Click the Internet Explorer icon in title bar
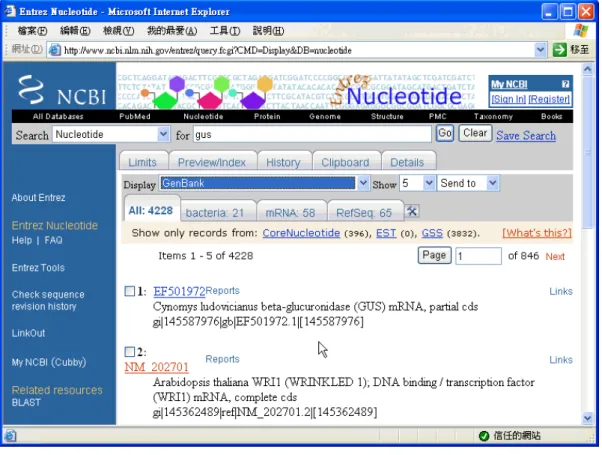The width and height of the screenshot is (602, 455). click(10, 11)
